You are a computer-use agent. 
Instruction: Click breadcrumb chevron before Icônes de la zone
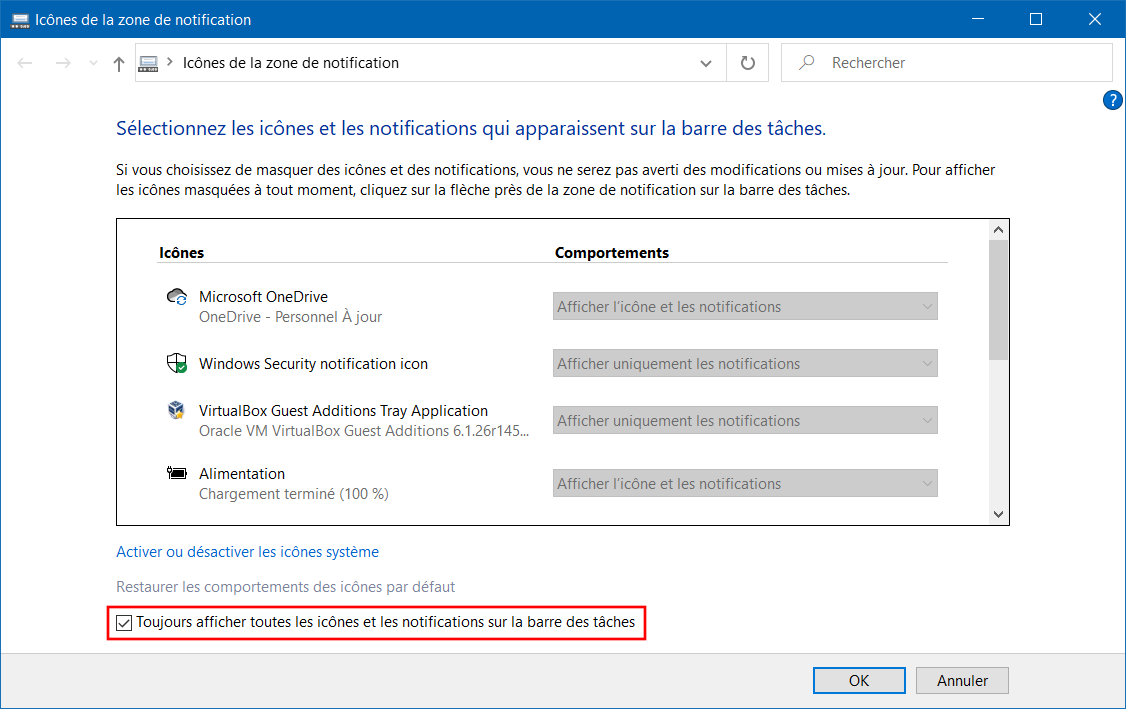tap(170, 62)
